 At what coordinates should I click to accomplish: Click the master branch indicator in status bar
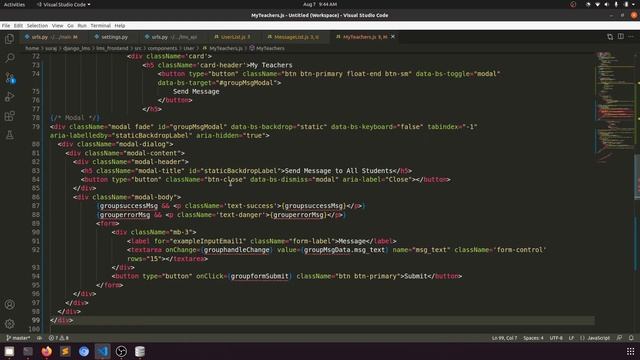[x=18, y=338]
